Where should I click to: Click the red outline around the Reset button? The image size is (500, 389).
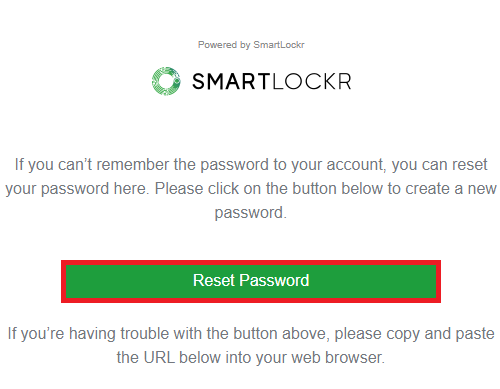click(251, 263)
